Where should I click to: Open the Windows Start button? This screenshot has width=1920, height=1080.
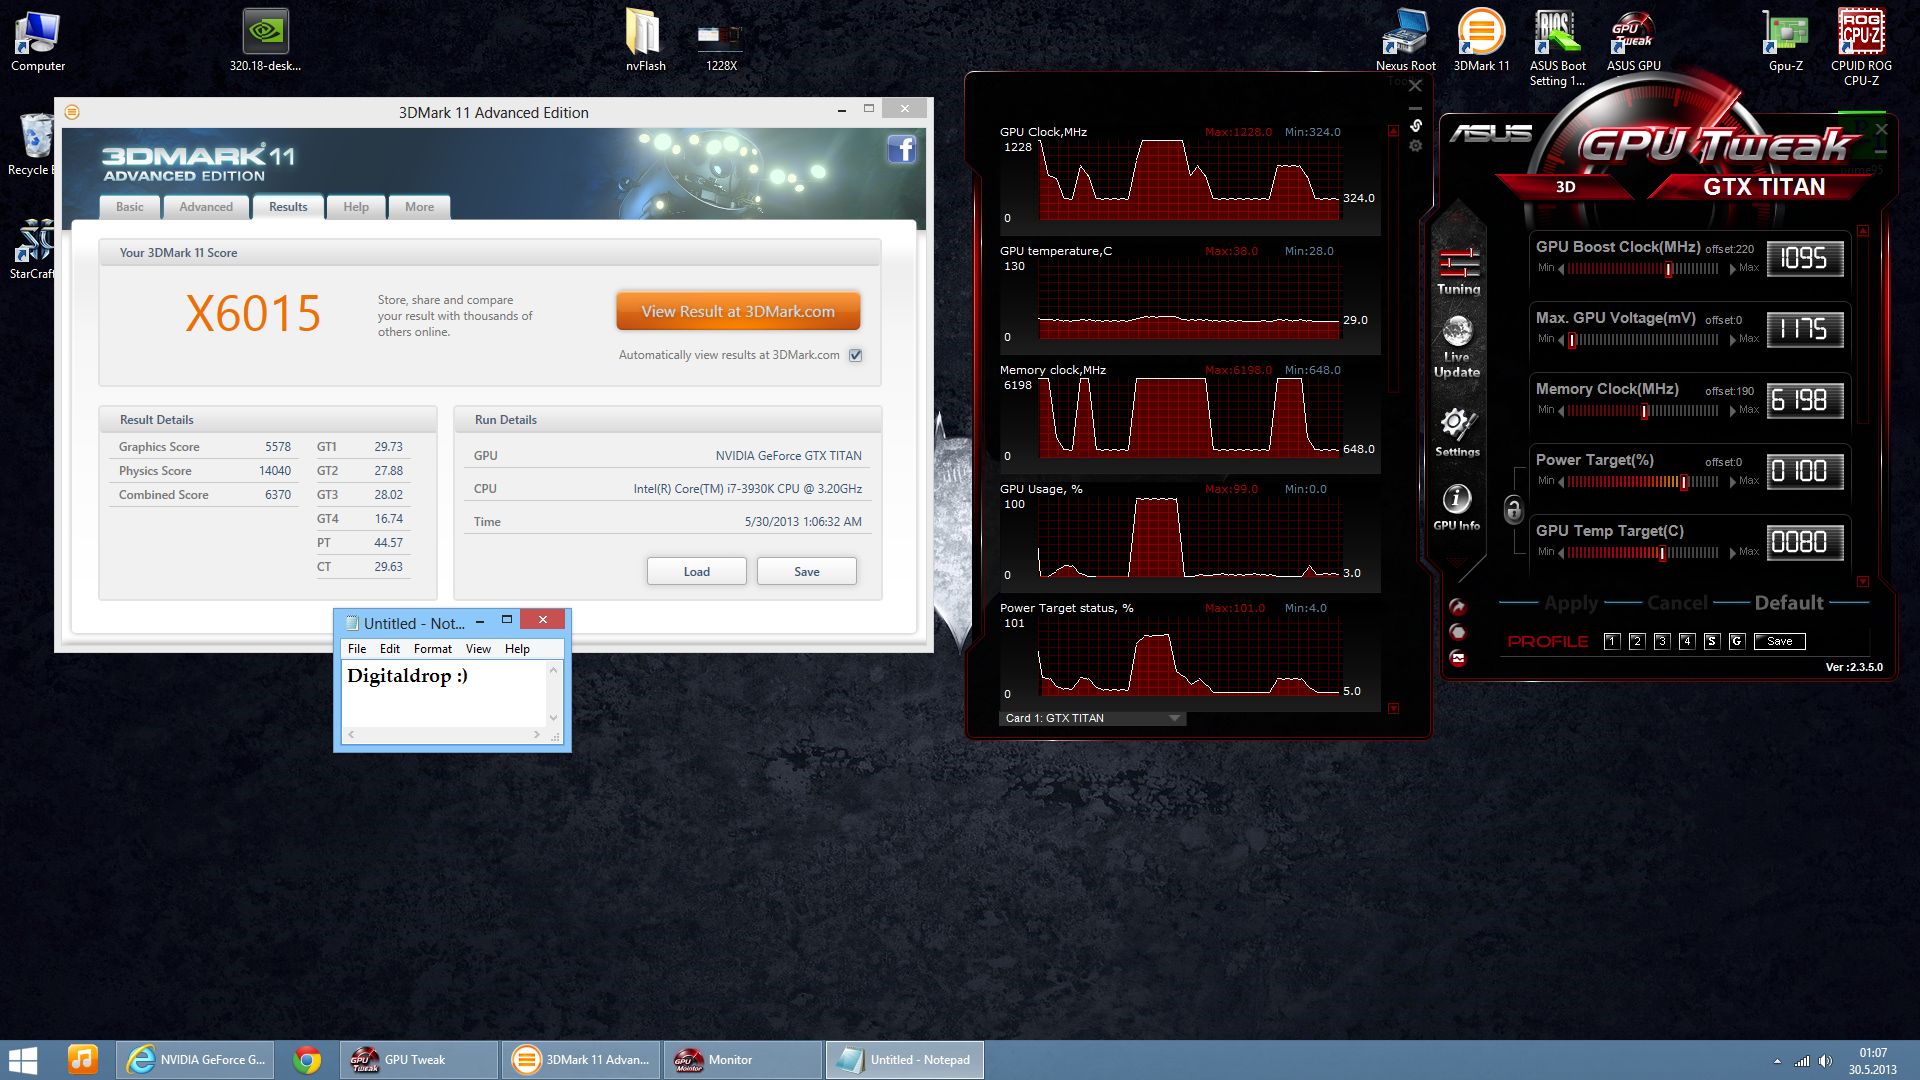click(x=23, y=1060)
